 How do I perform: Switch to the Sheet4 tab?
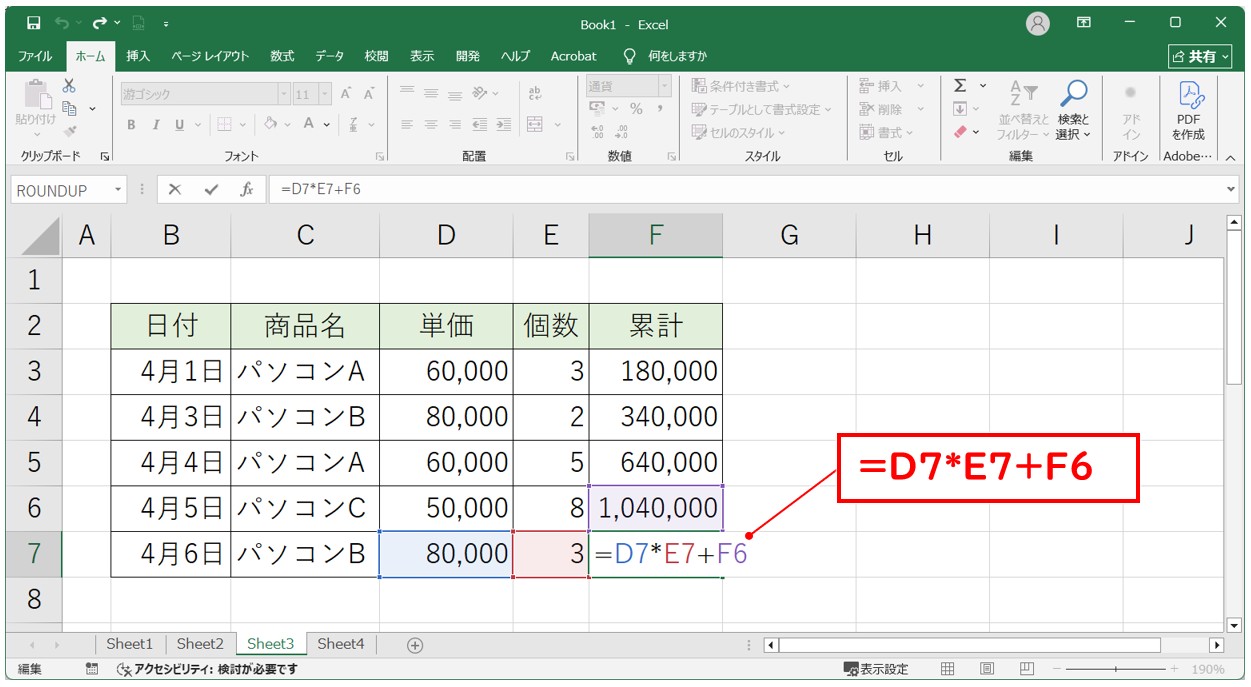[x=341, y=644]
